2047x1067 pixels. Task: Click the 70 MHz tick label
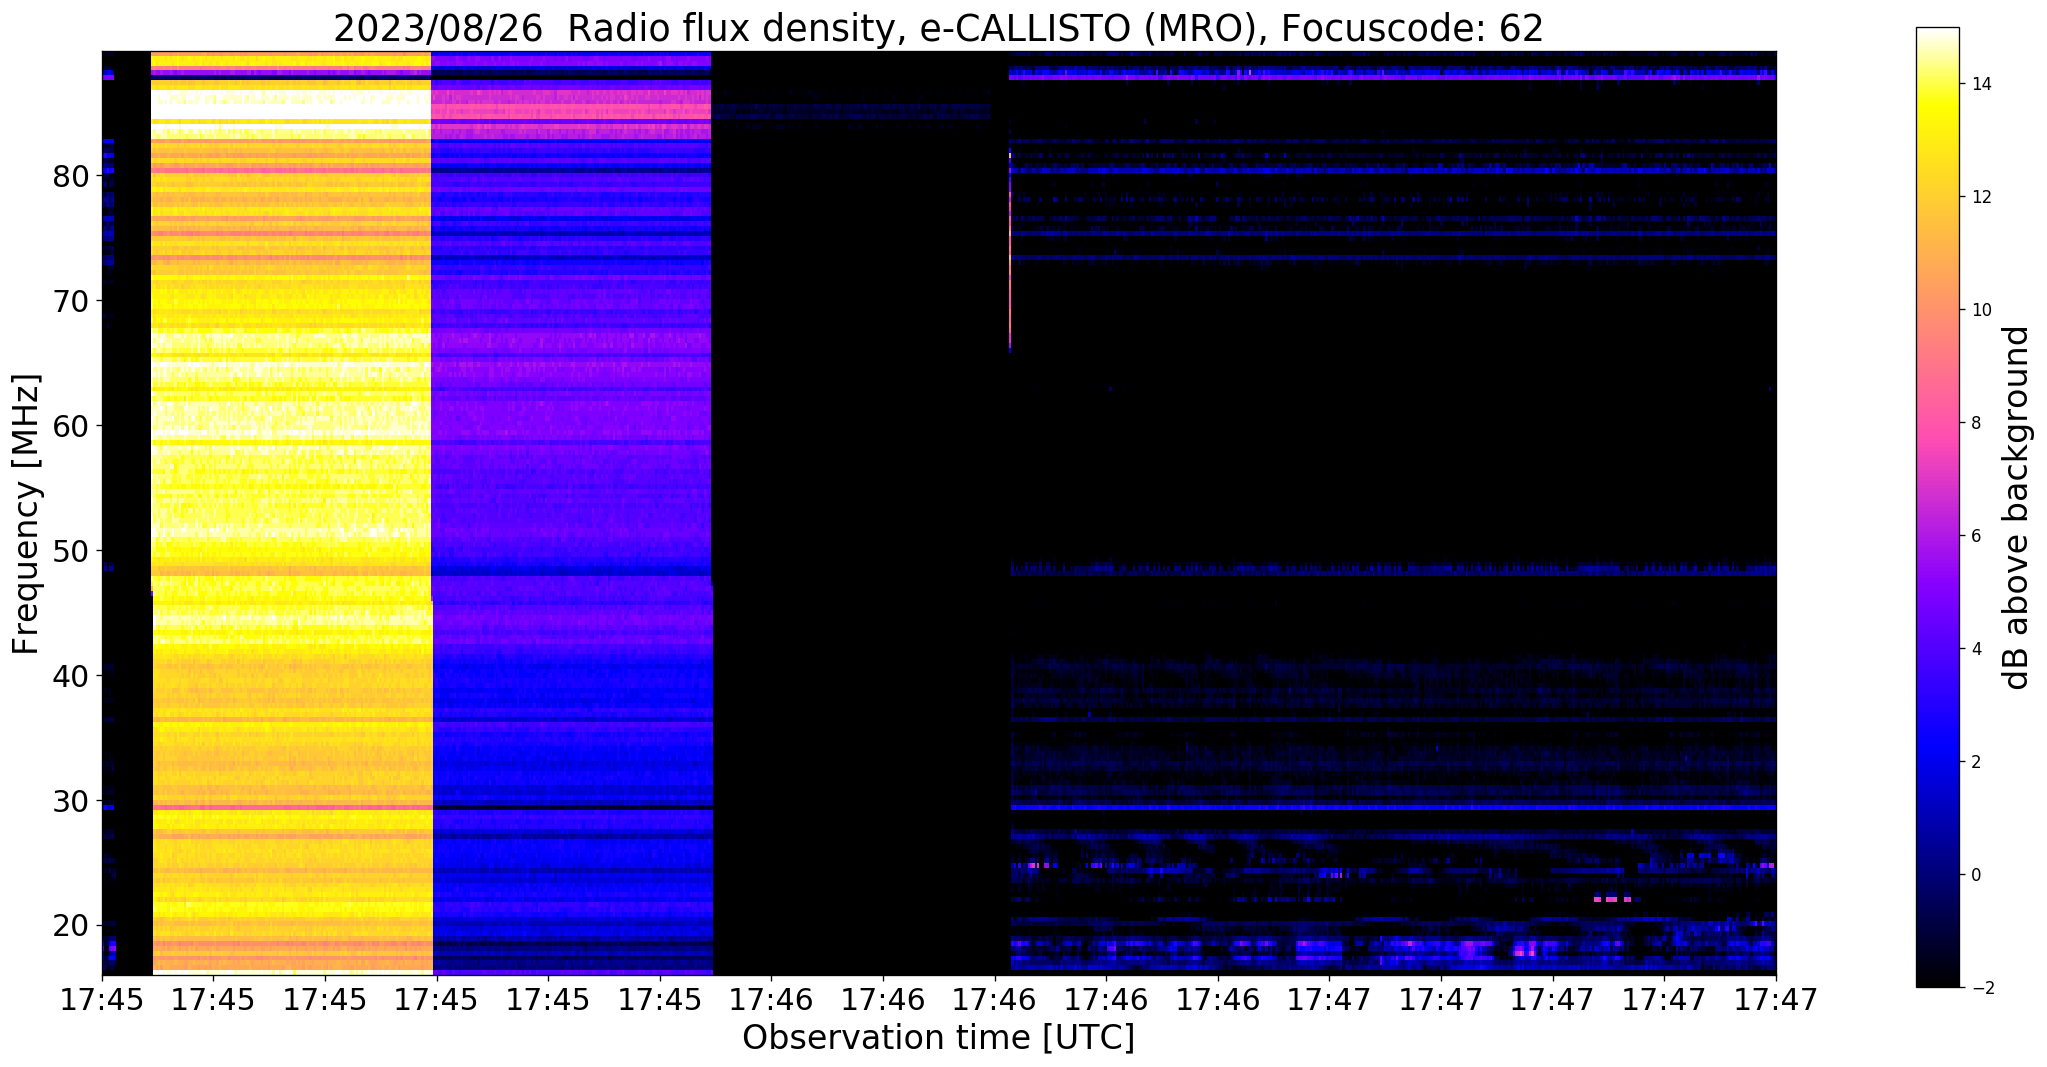70,301
